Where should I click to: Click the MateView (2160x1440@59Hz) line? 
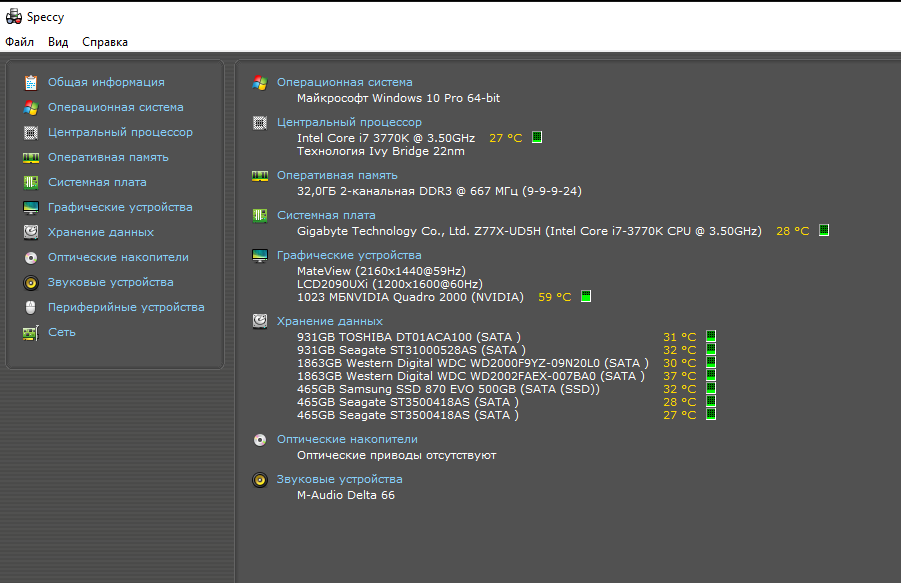point(381,271)
